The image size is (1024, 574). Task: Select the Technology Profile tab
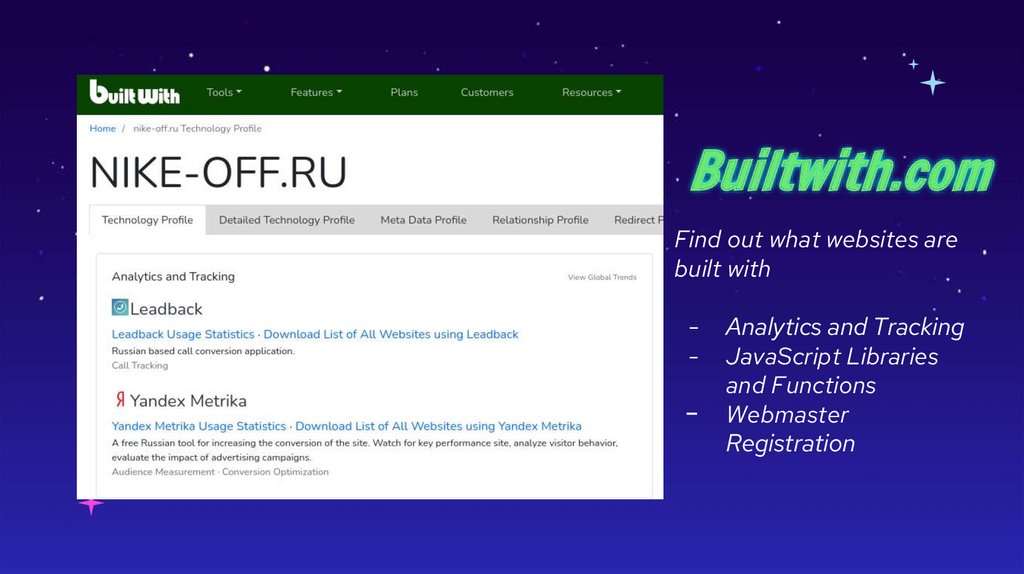coord(148,220)
